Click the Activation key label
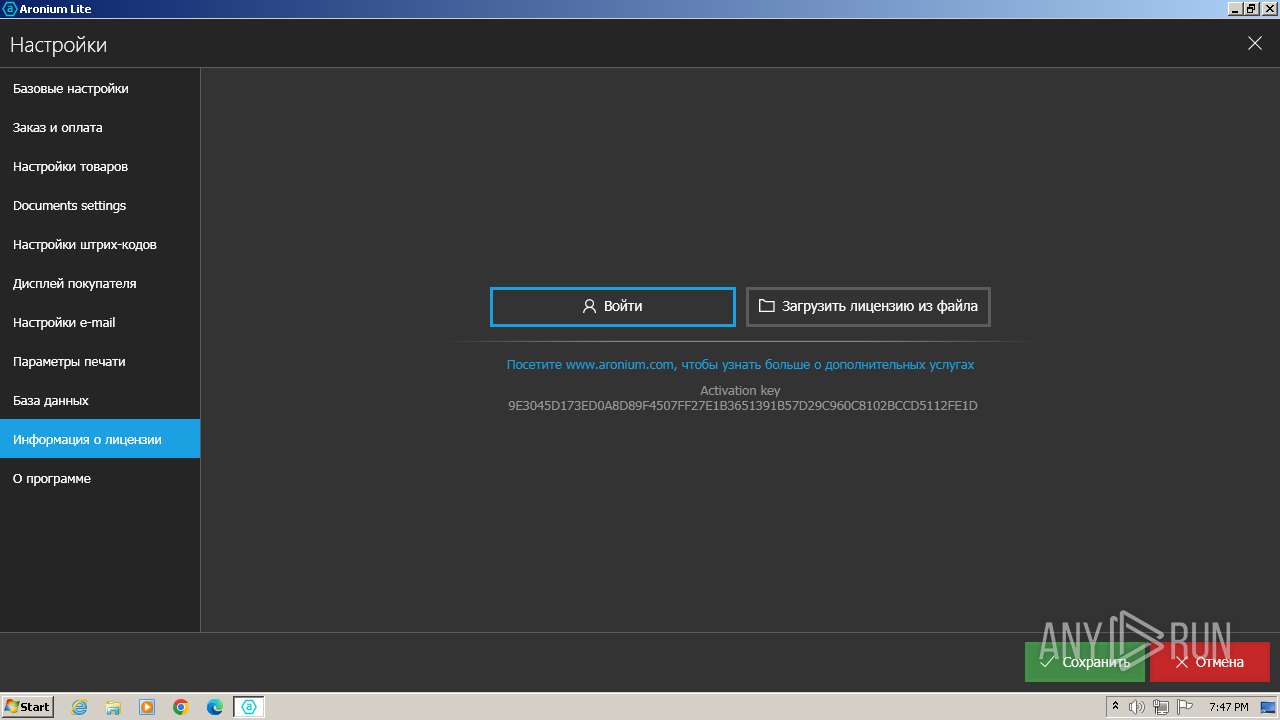The width and height of the screenshot is (1280, 720). [740, 390]
